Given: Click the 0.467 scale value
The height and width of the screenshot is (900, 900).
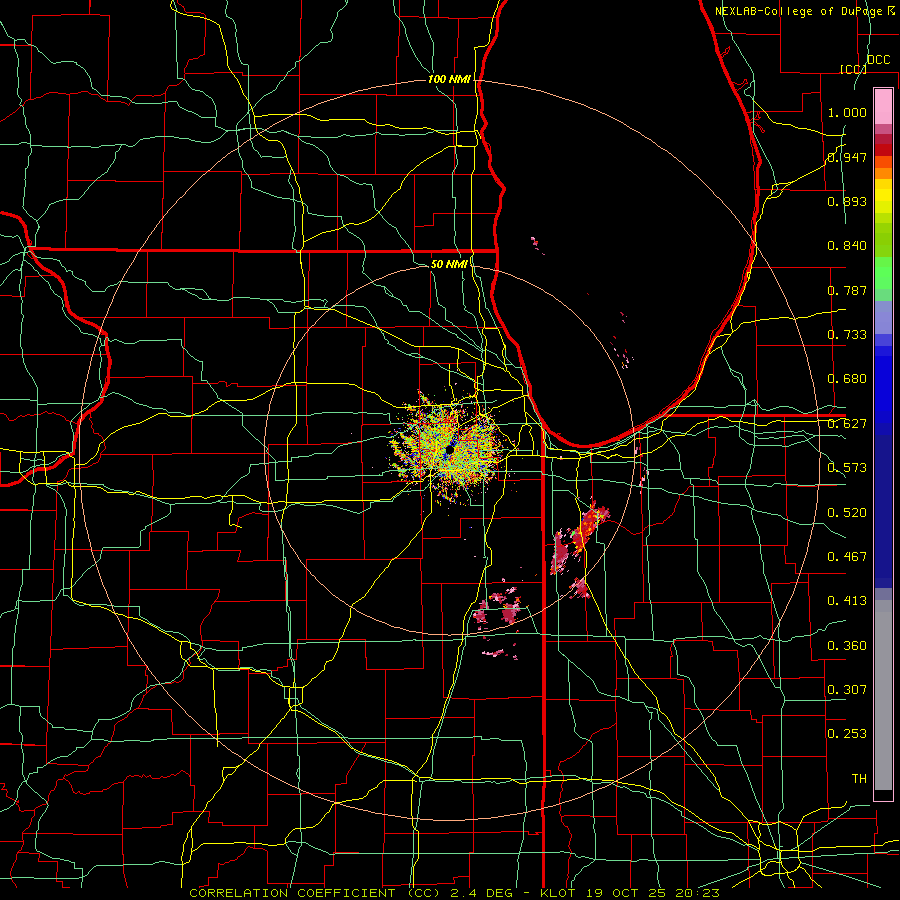Looking at the screenshot, I should [847, 557].
